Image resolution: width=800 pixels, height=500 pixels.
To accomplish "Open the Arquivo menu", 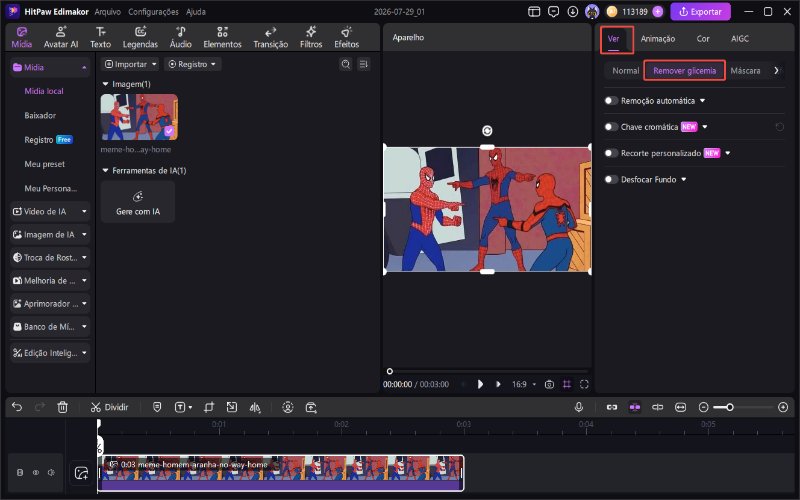I will [108, 12].
